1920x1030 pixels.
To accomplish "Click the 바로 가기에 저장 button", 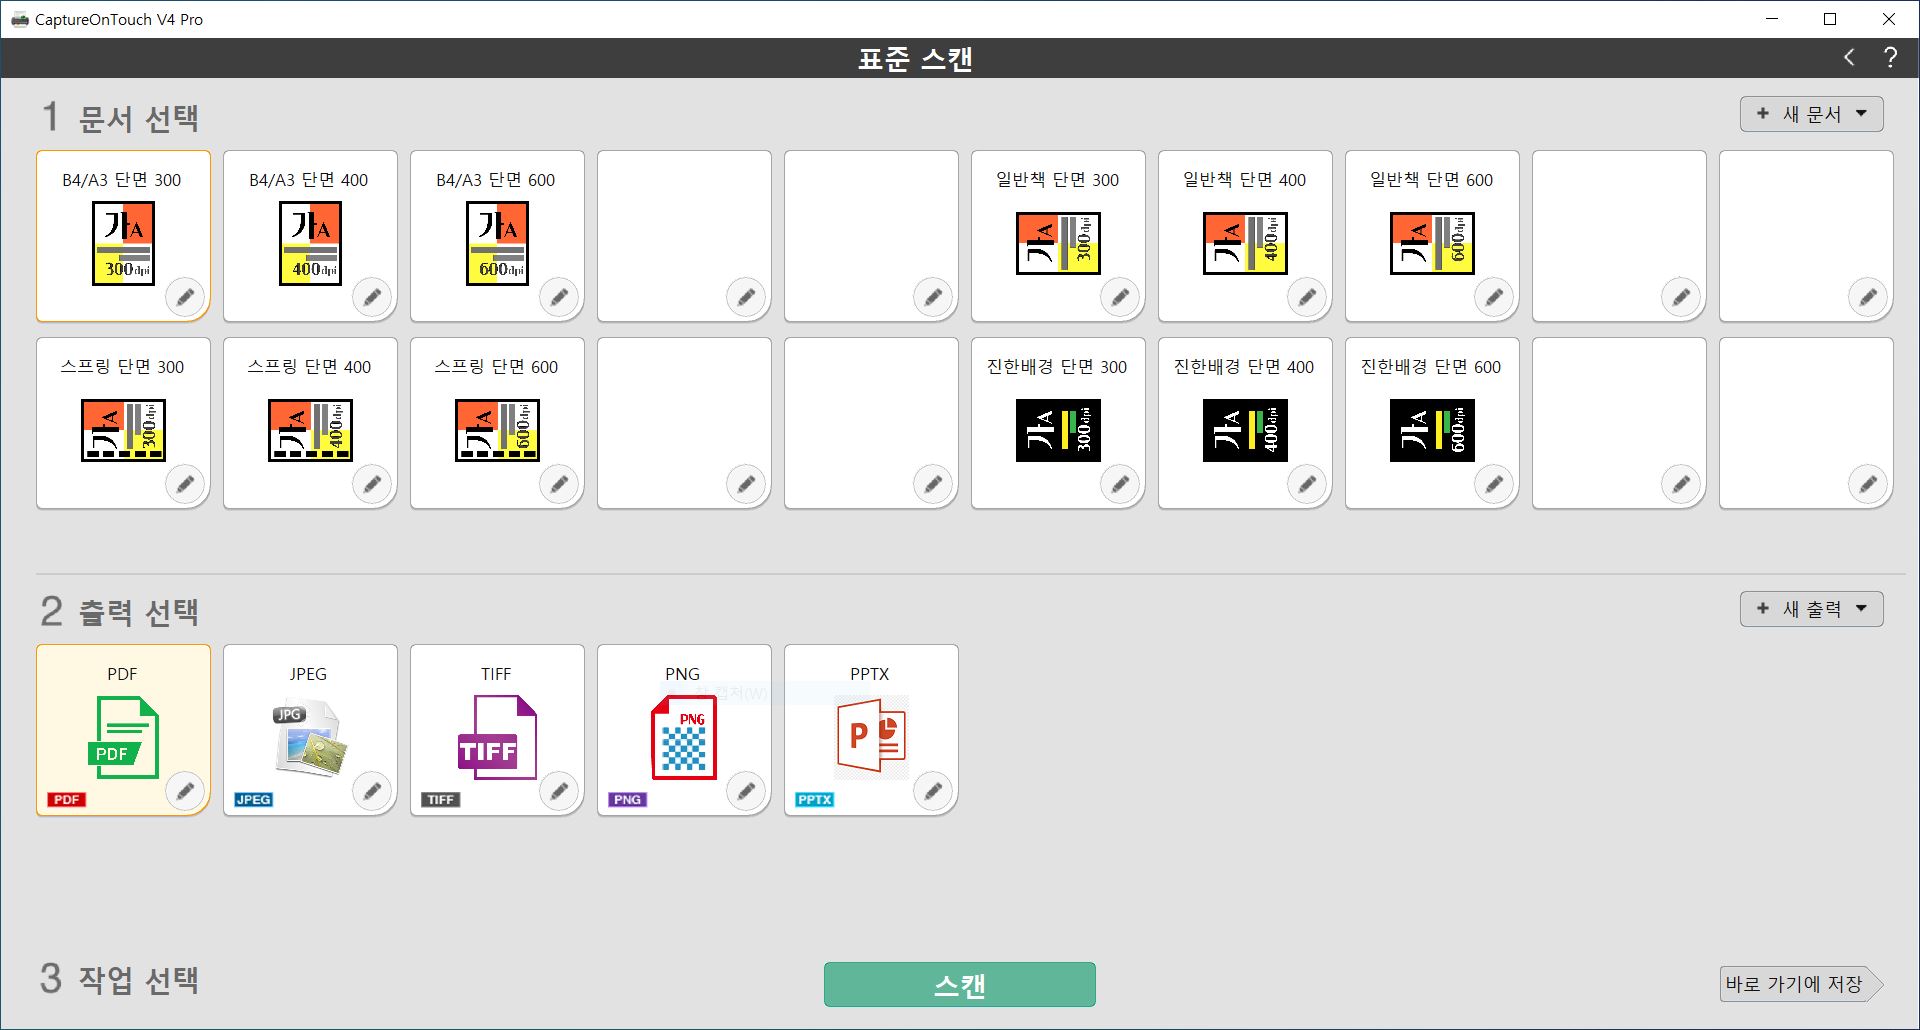I will 1795,984.
